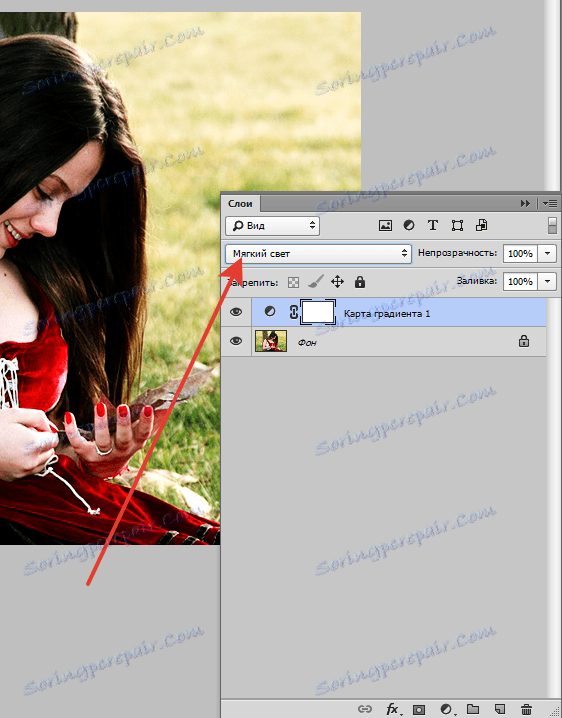
Task: Open the Мягкий свет blend mode dropdown
Action: coord(318,253)
